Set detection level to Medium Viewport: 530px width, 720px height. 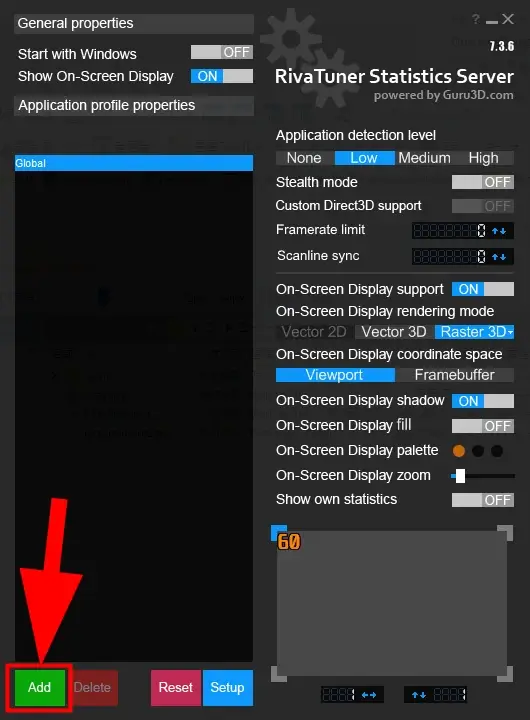click(424, 158)
